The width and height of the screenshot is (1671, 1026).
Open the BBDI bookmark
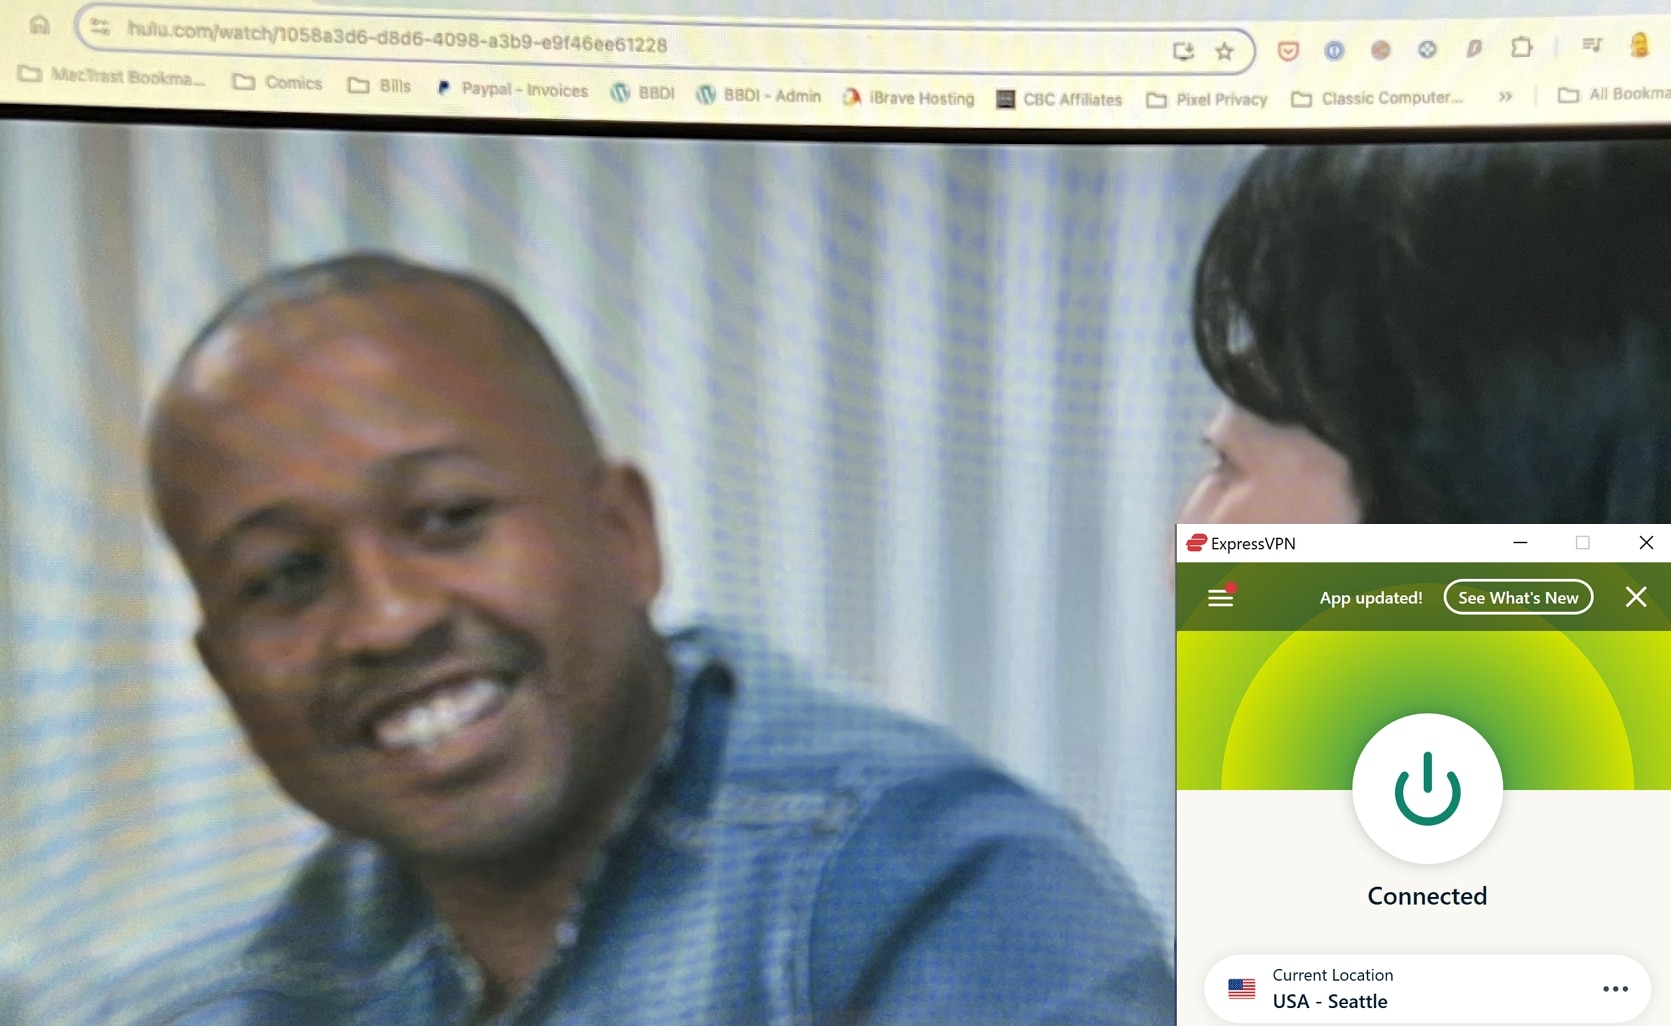tap(642, 93)
